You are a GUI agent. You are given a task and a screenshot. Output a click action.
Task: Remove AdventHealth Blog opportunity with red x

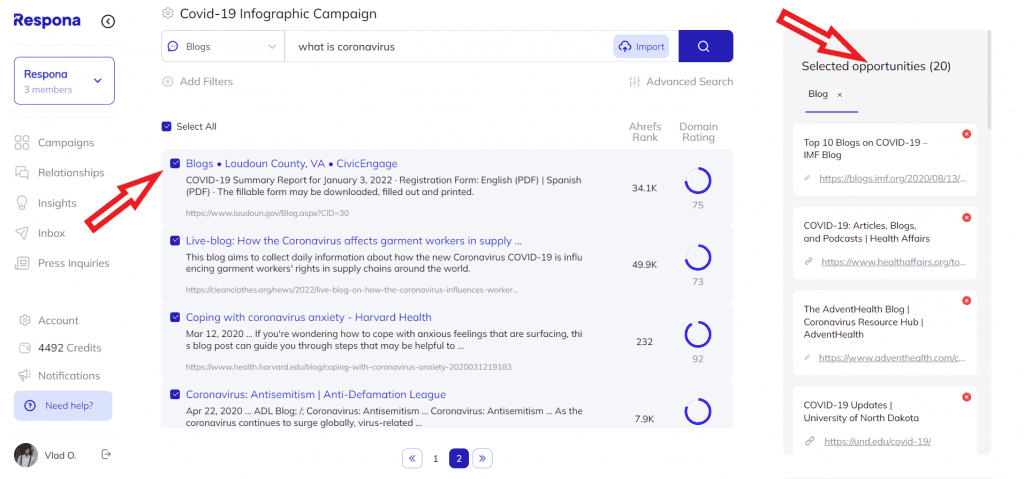(967, 300)
